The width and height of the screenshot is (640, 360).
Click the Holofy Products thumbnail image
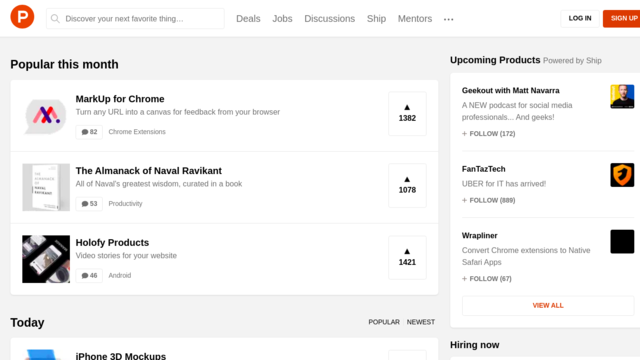46,259
